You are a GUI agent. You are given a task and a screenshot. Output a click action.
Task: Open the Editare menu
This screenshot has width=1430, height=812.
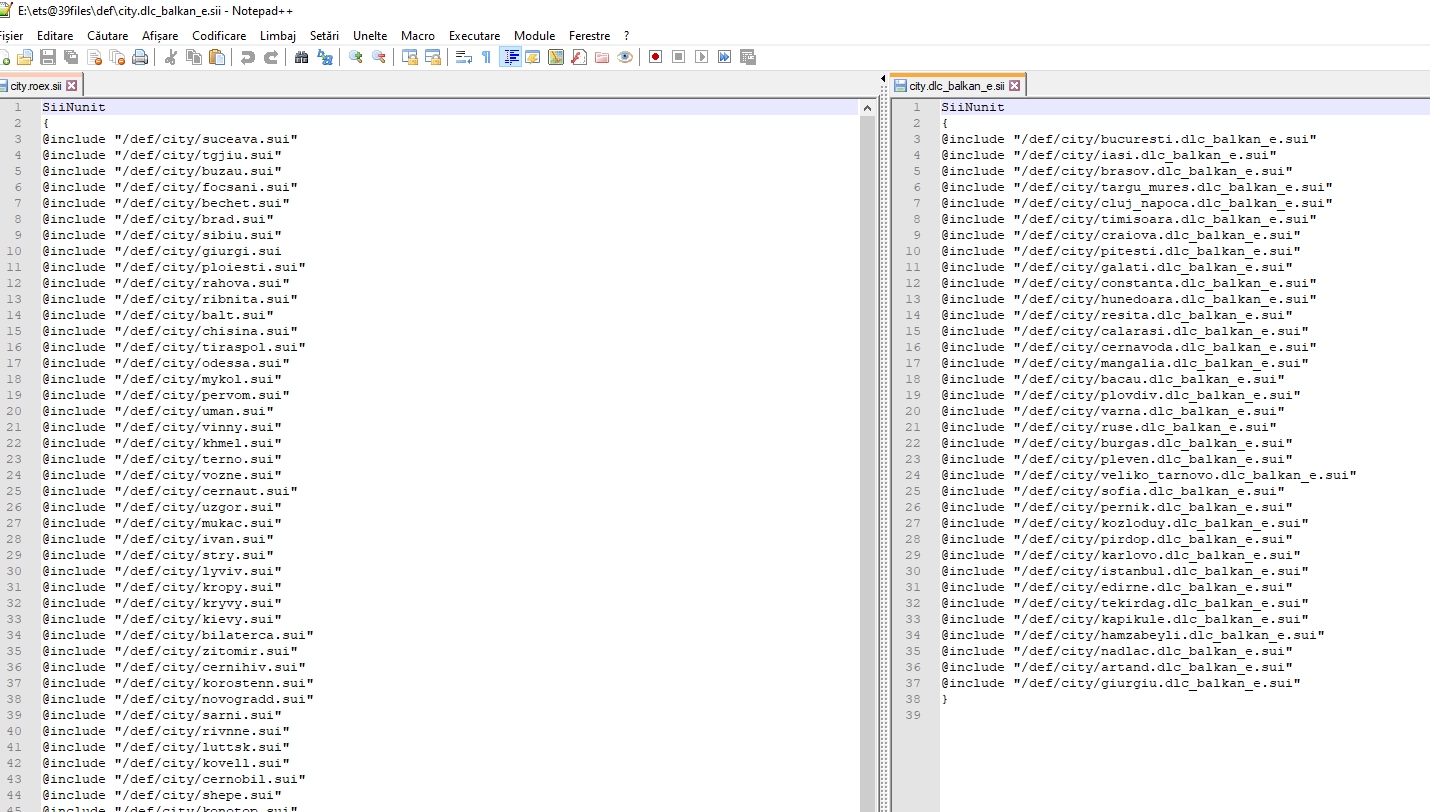[55, 36]
